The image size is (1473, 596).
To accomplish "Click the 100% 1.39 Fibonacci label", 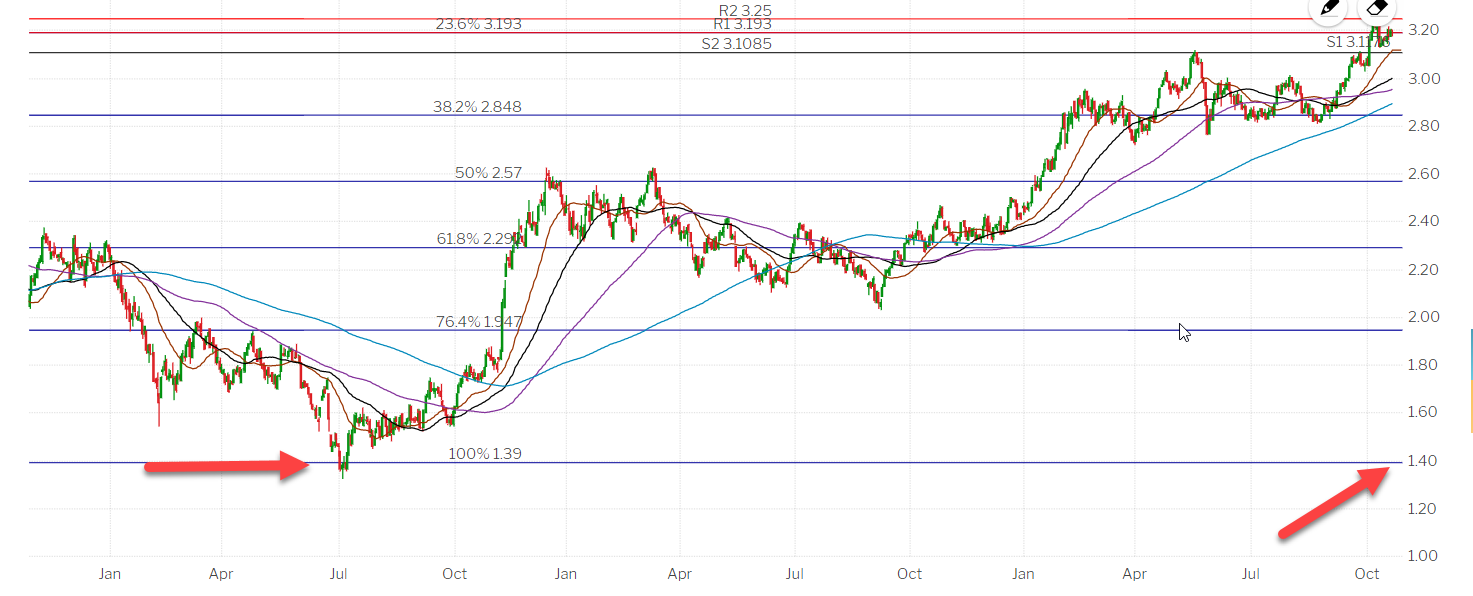I will [x=485, y=454].
